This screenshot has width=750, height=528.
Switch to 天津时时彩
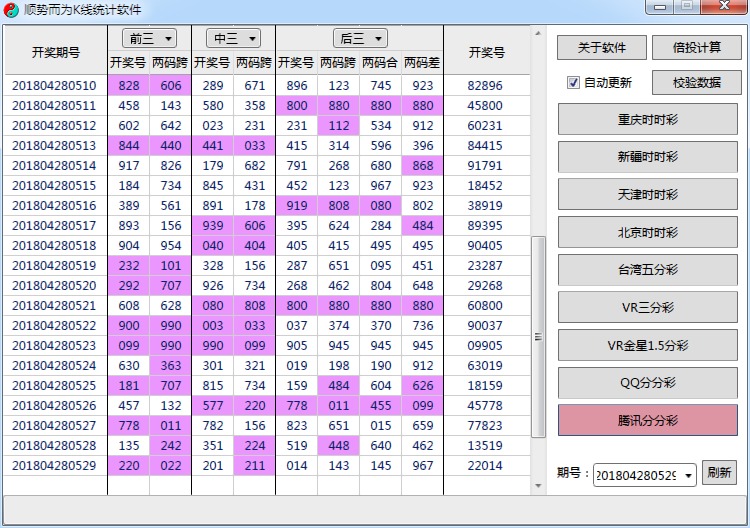tap(647, 194)
